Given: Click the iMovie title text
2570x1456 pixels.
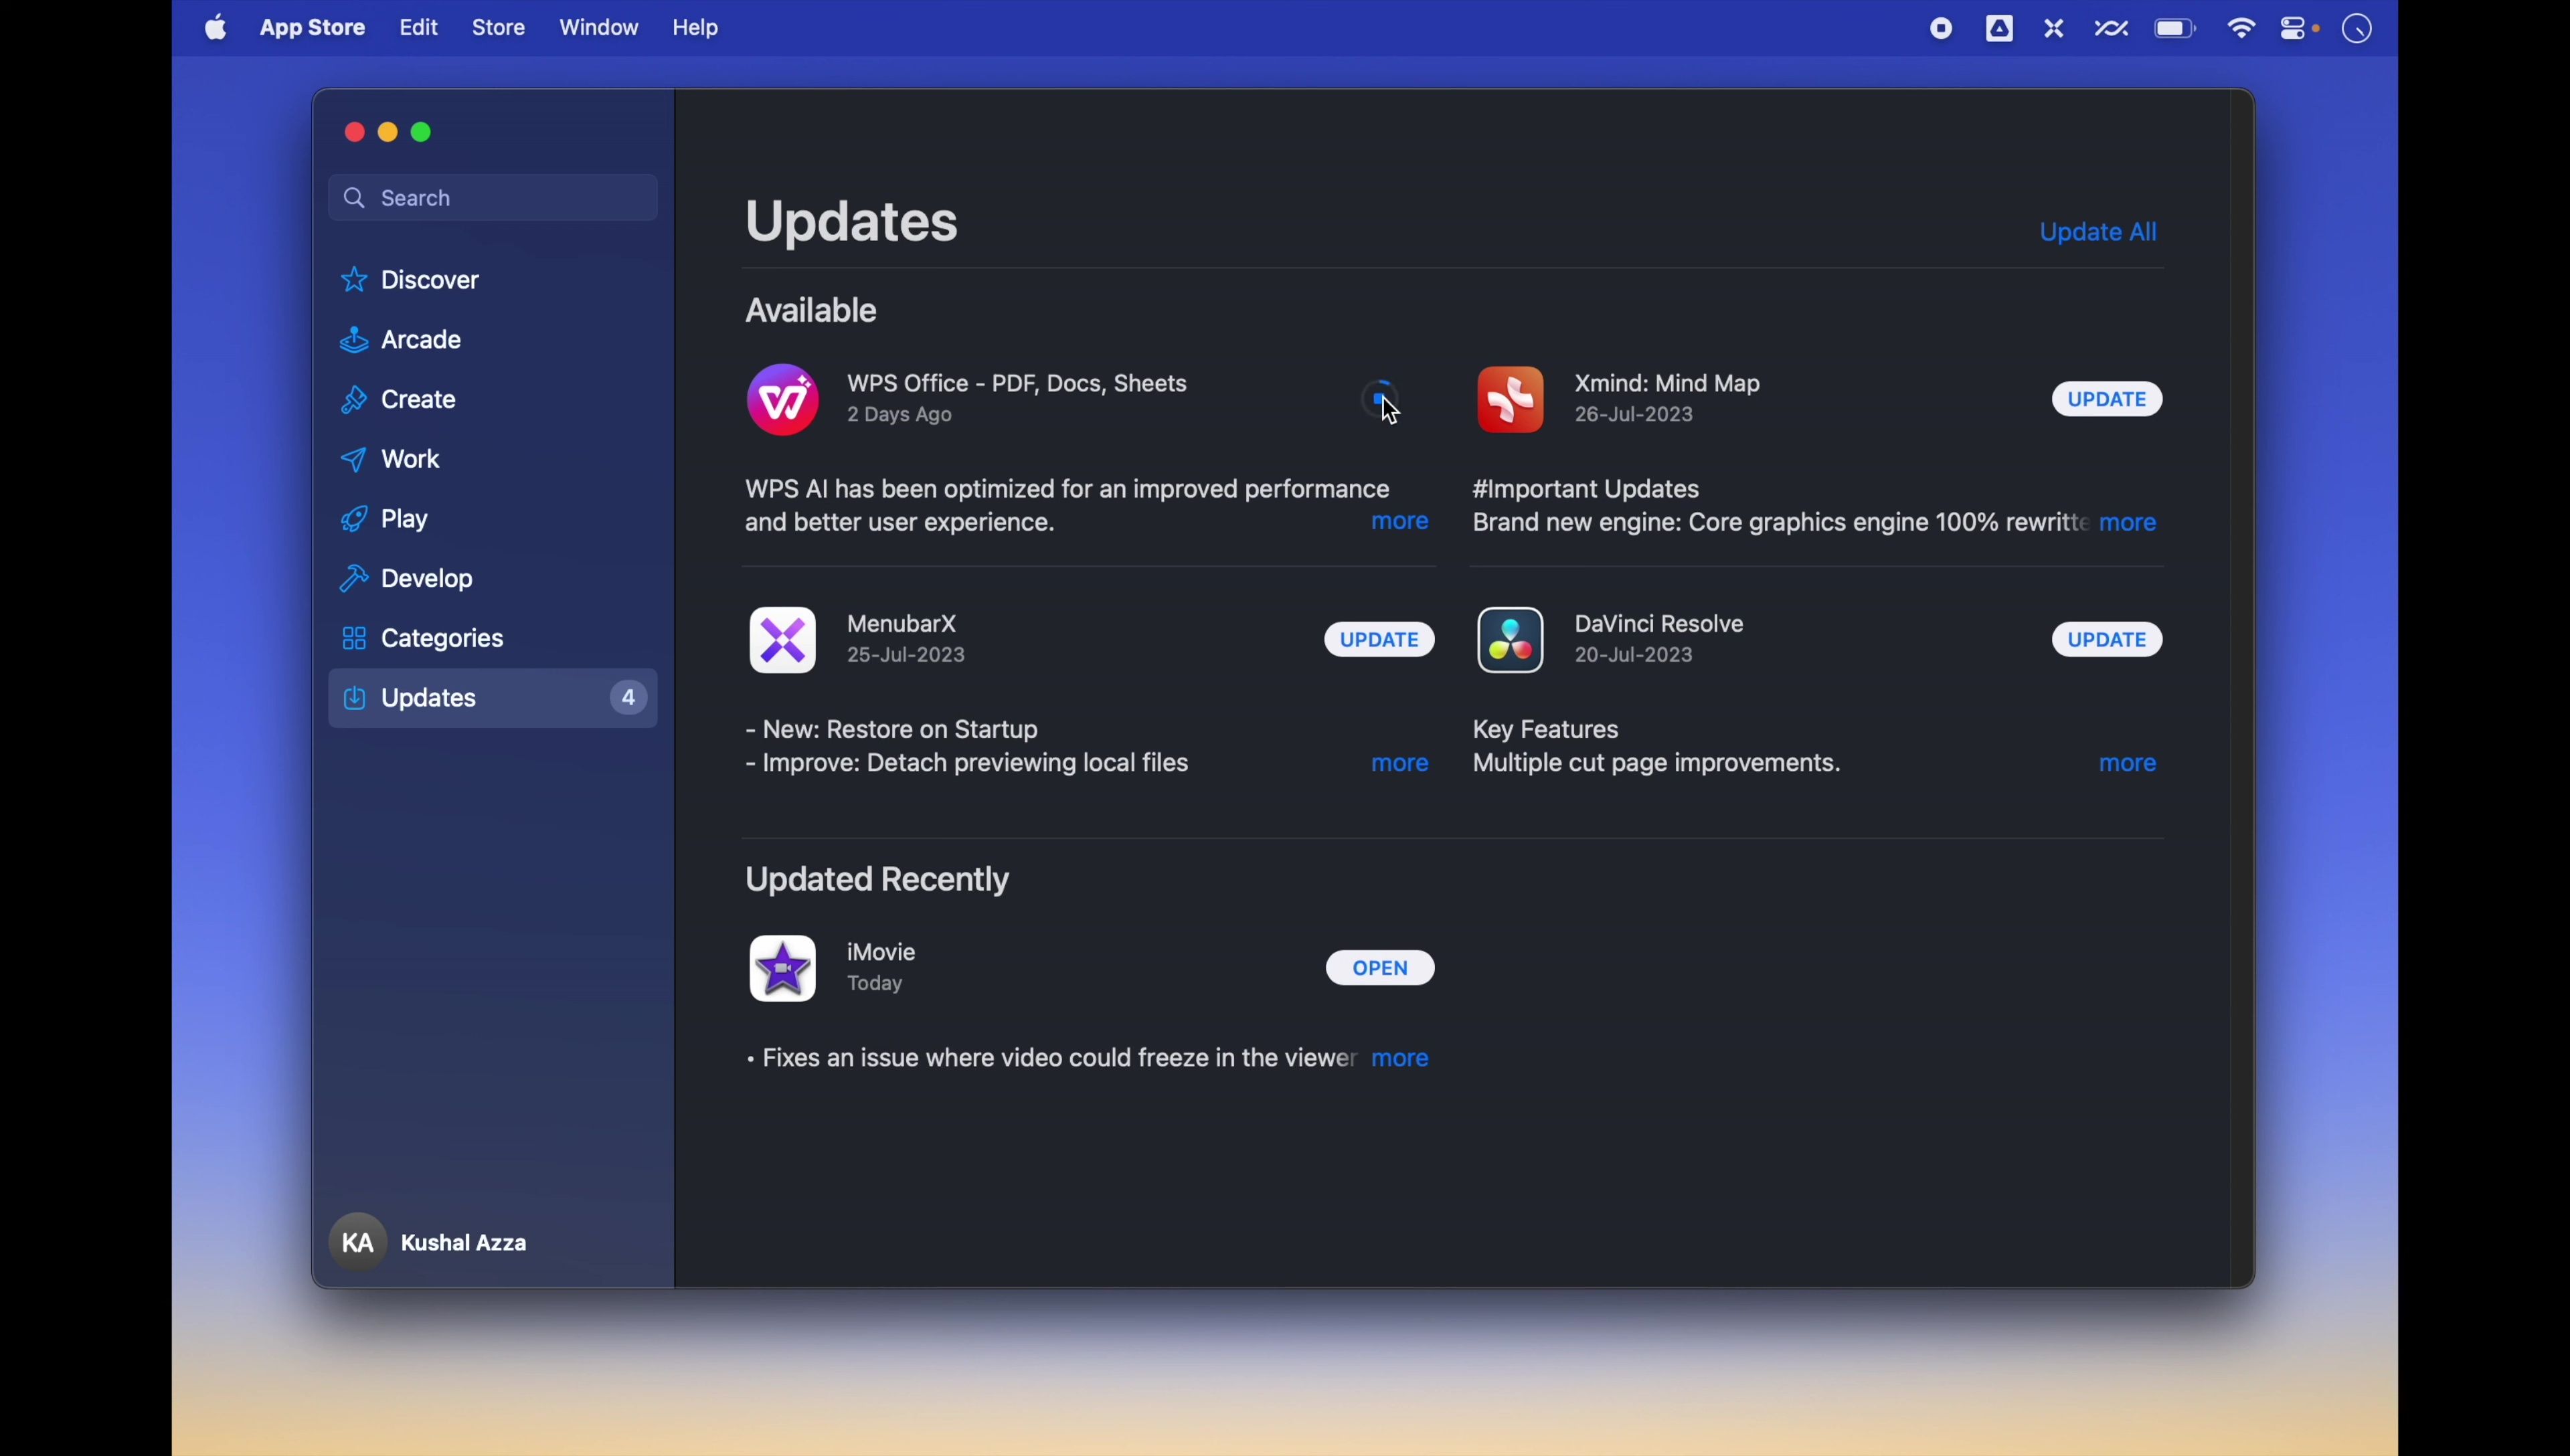Looking at the screenshot, I should coord(881,952).
